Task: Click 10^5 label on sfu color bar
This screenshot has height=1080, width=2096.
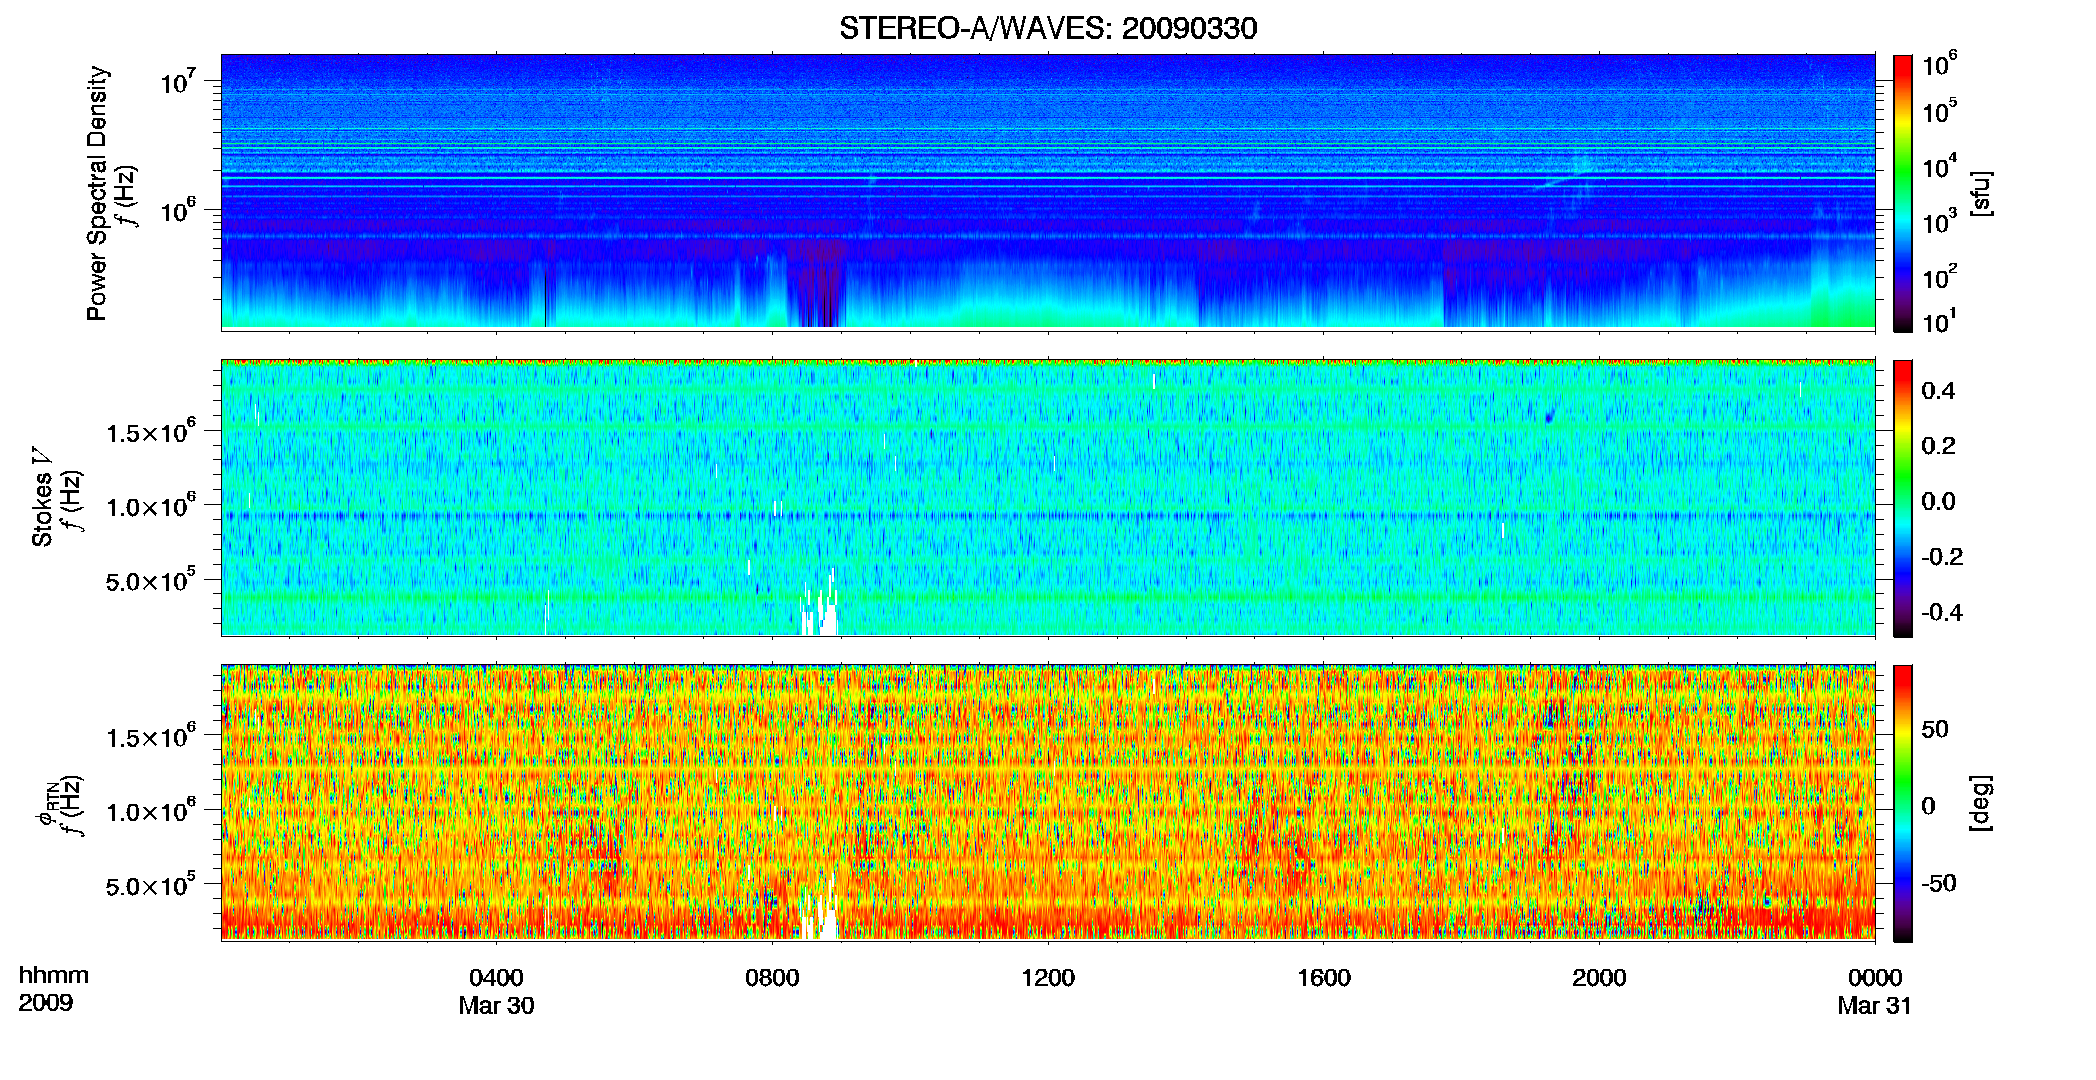Action: pyautogui.click(x=1940, y=110)
